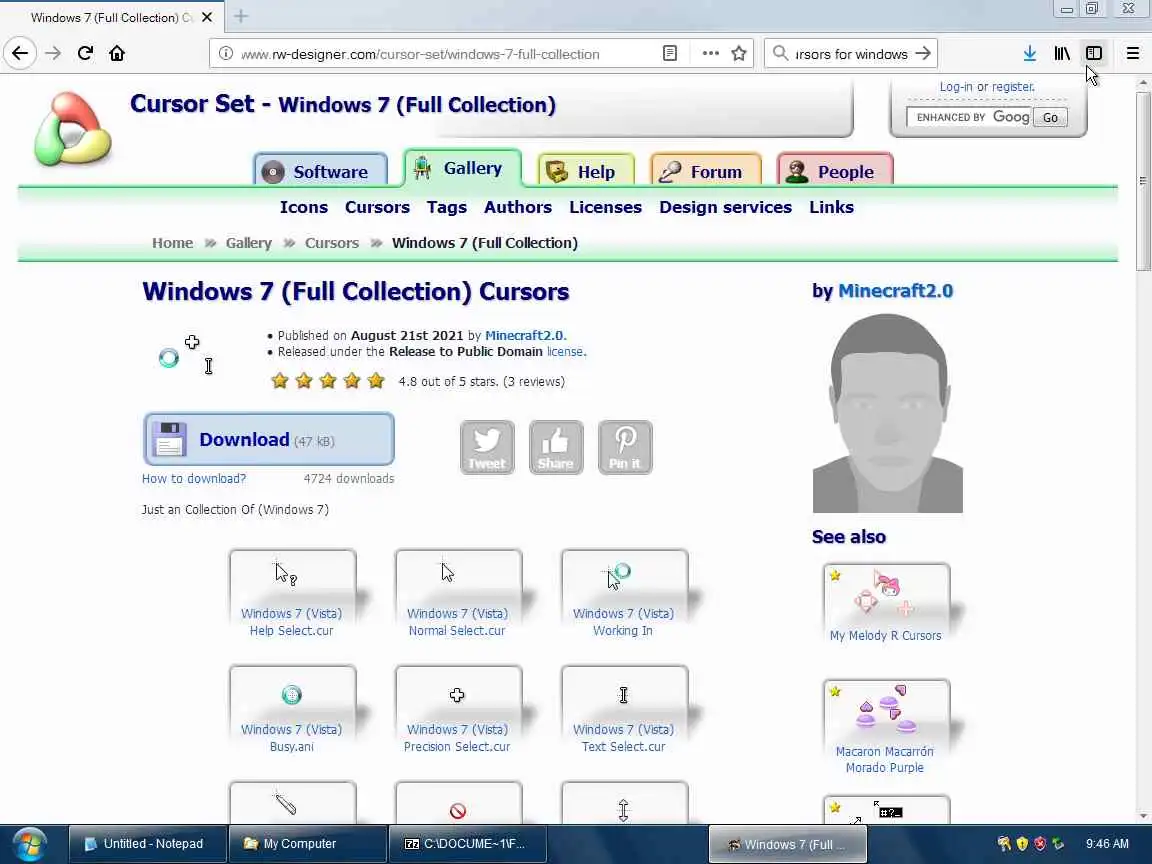Click the Go search button
This screenshot has width=1152, height=864.
(1051, 118)
